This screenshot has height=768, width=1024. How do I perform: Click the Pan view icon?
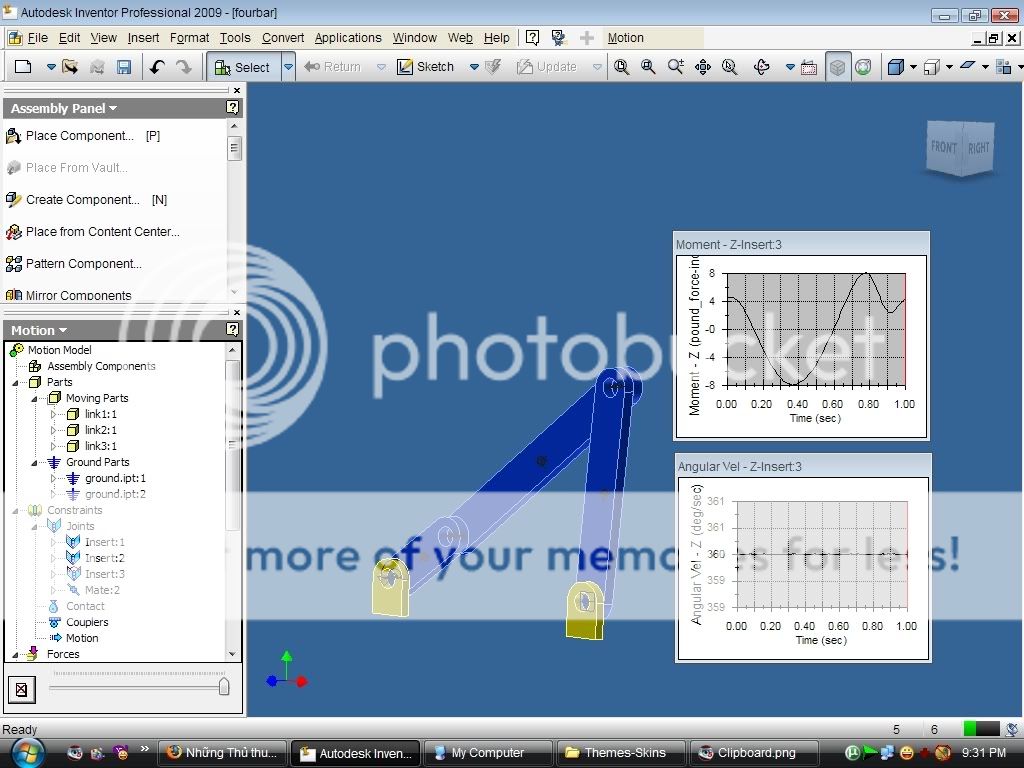[x=703, y=67]
